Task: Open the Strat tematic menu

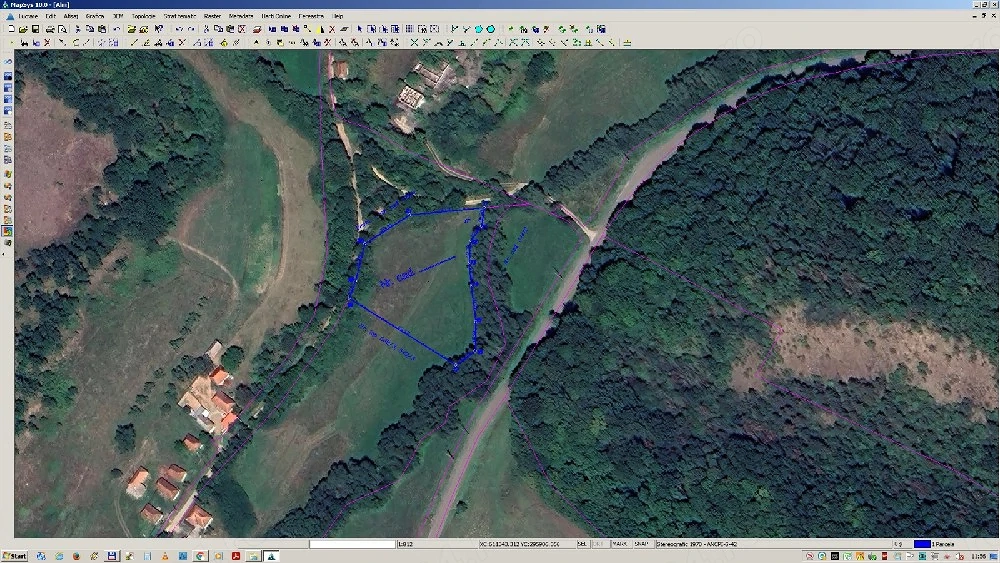Action: tap(180, 17)
